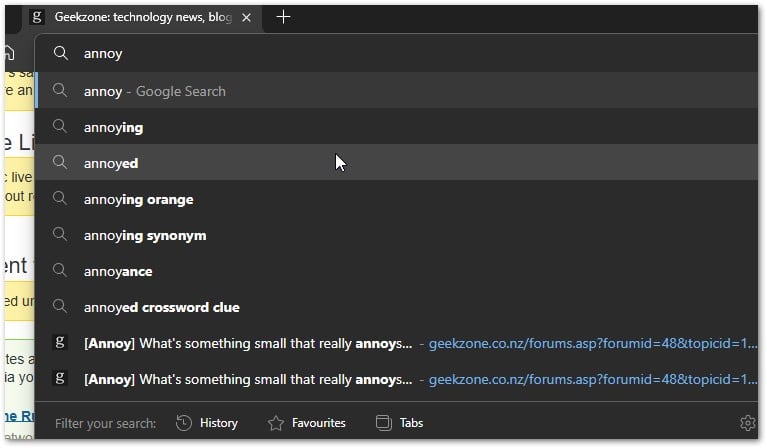767x448 pixels.
Task: Open address bar settings gear
Action: [747, 423]
